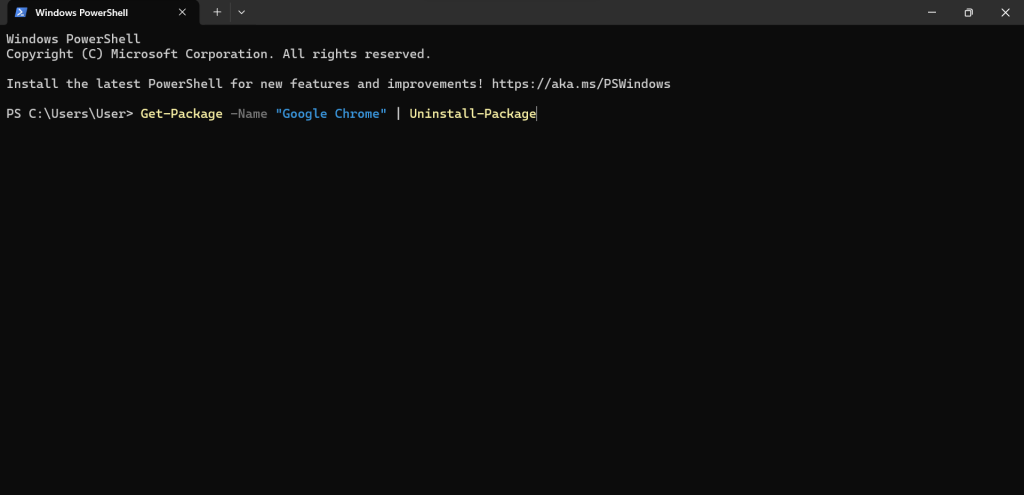
Task: Open the https://aka.ms/PSWindows link
Action: [x=581, y=84]
